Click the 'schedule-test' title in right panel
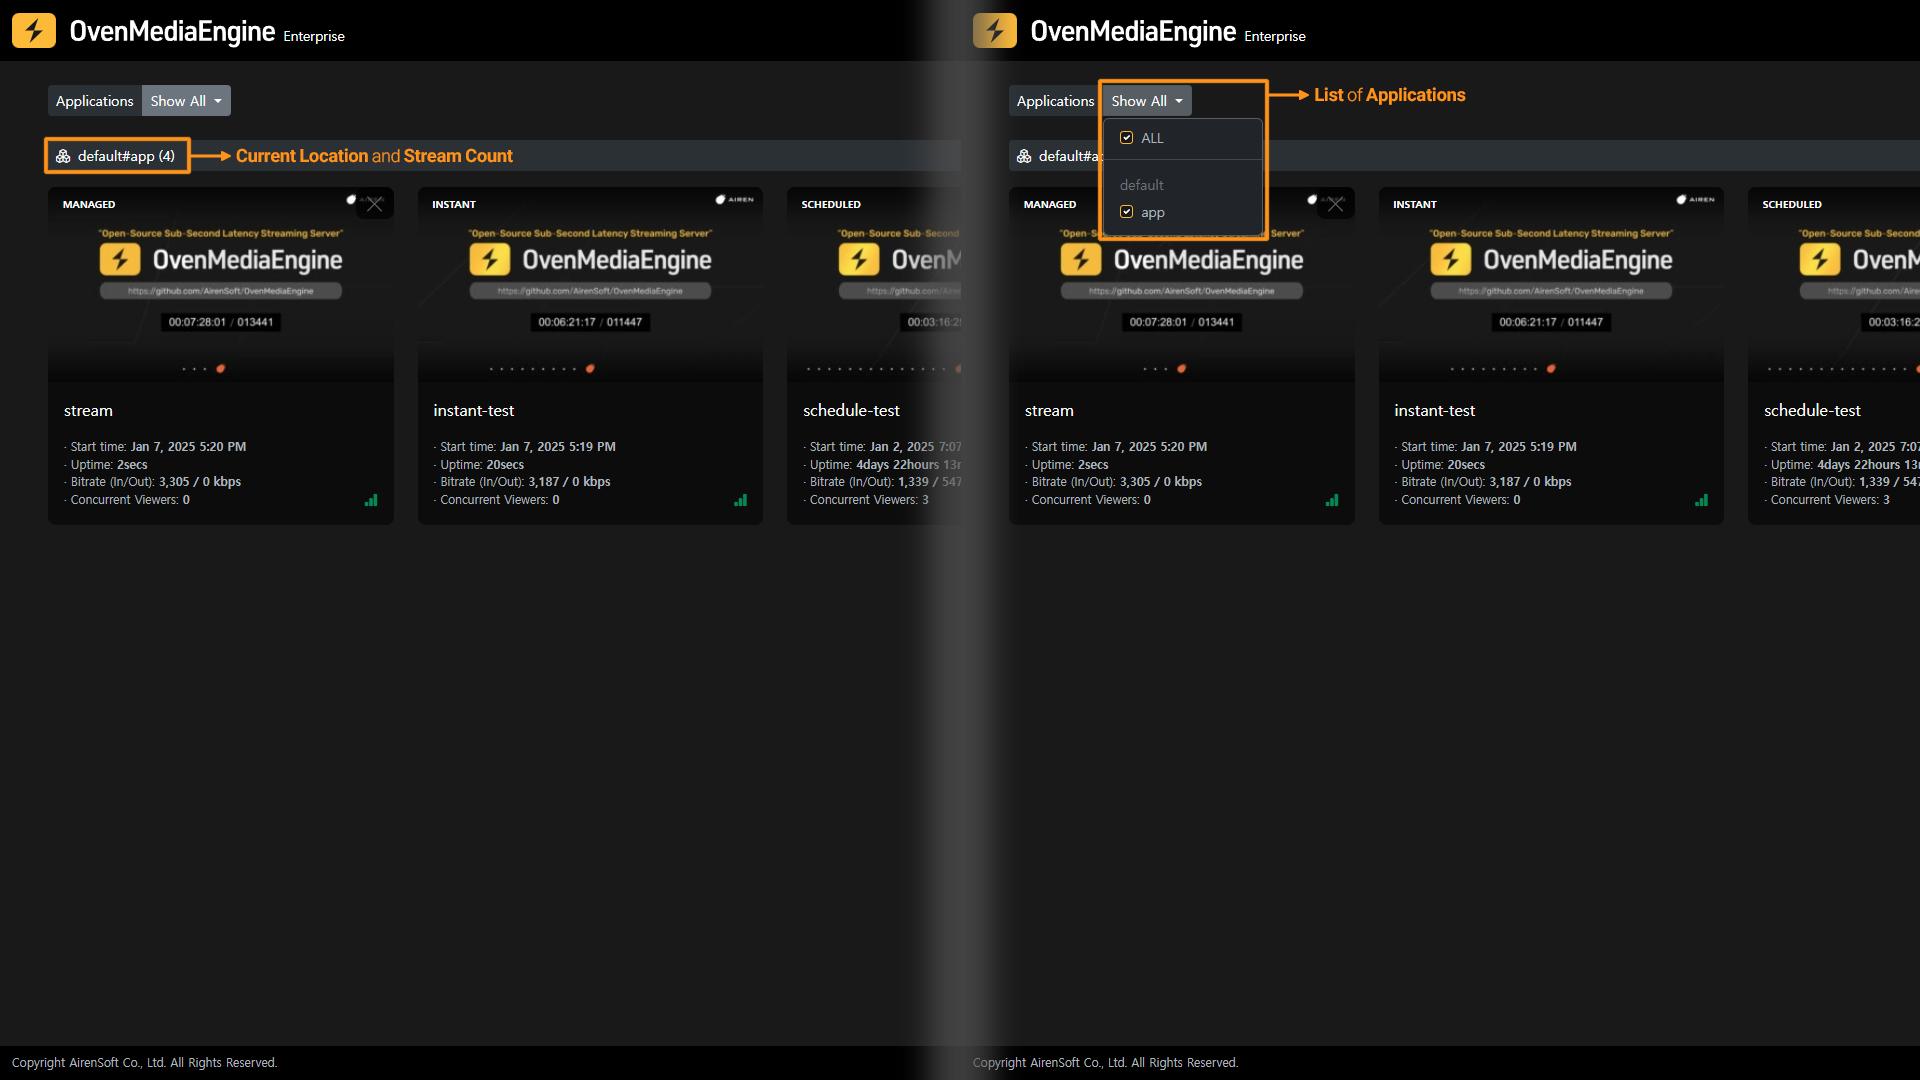The height and width of the screenshot is (1080, 1920). point(1811,411)
